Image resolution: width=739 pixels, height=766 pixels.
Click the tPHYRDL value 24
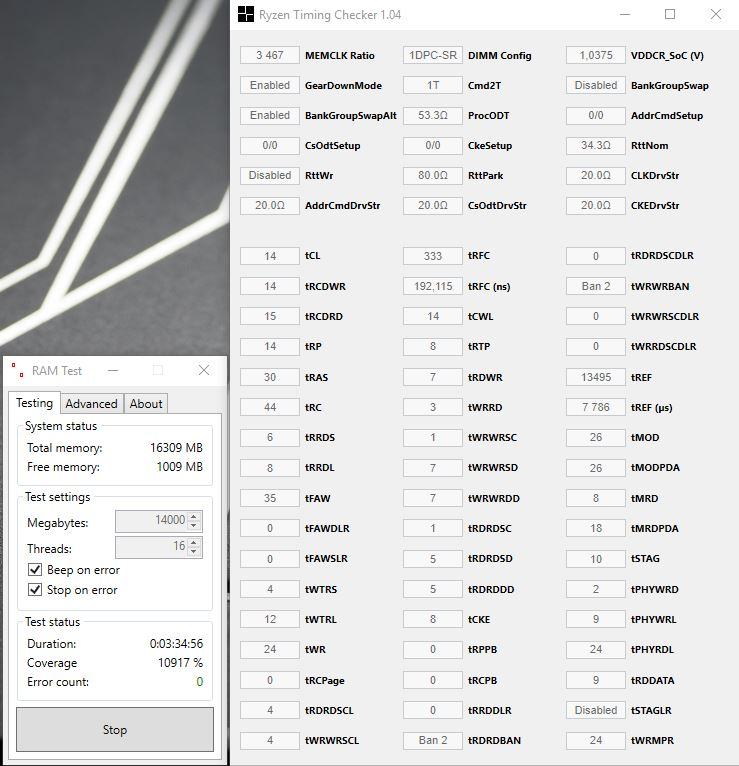pos(596,650)
